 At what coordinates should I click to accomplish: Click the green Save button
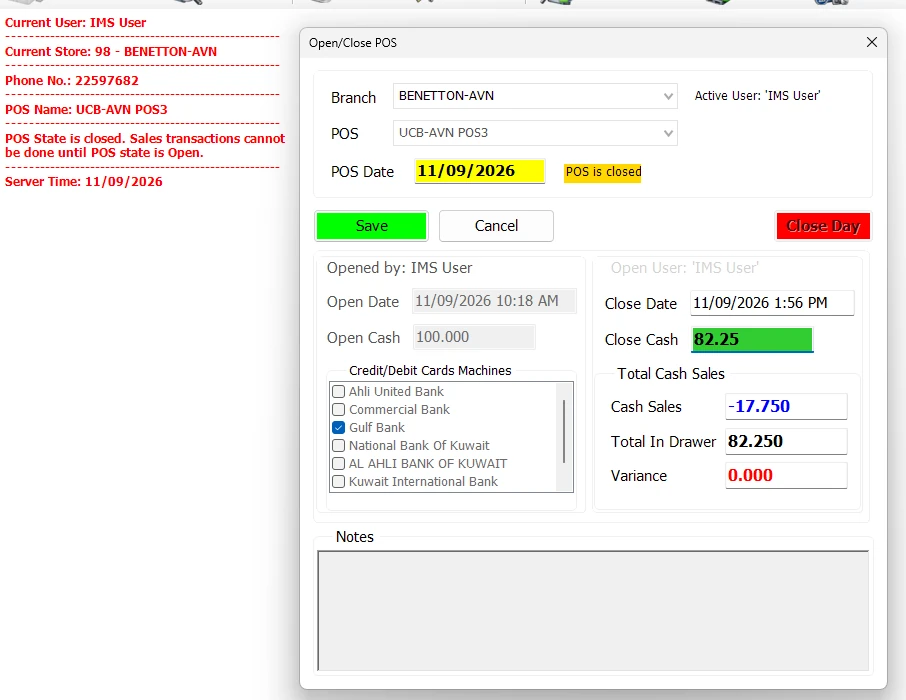pyautogui.click(x=371, y=226)
